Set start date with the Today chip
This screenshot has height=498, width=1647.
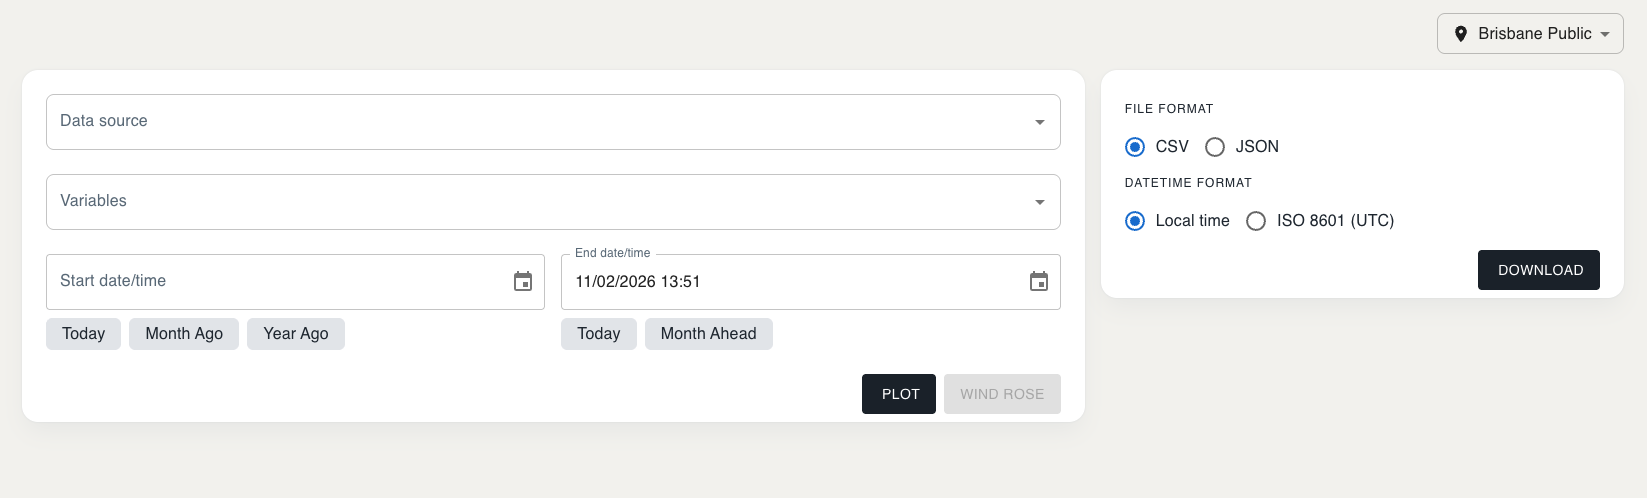83,334
